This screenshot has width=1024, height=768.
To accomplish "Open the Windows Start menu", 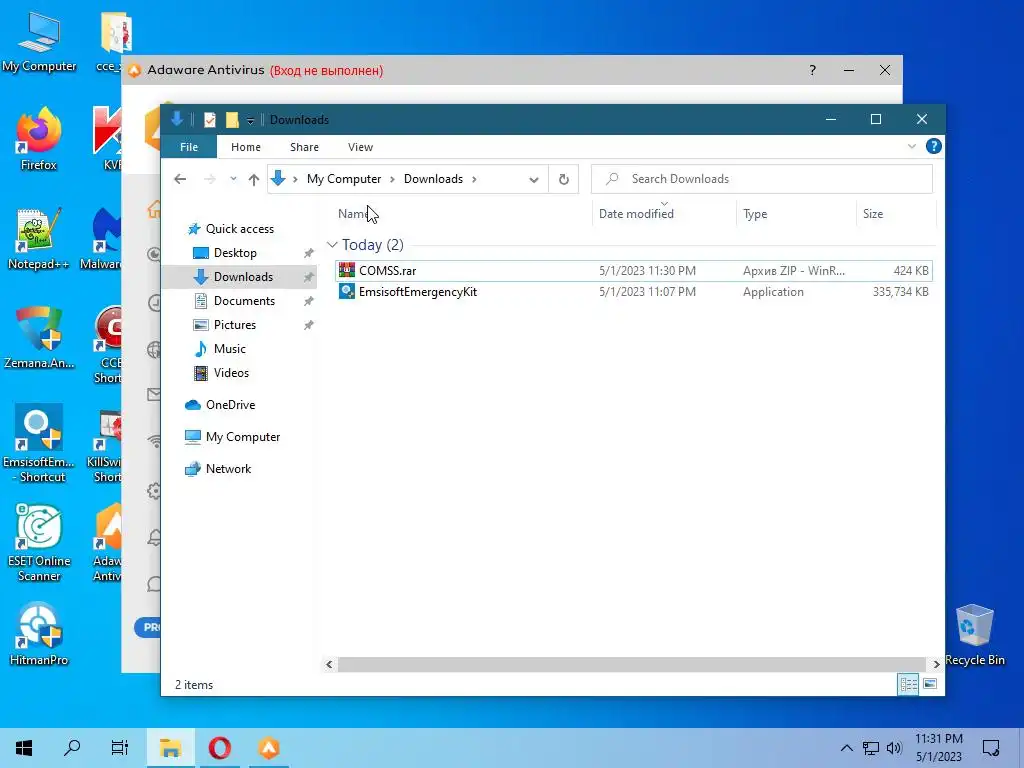I will (x=24, y=748).
